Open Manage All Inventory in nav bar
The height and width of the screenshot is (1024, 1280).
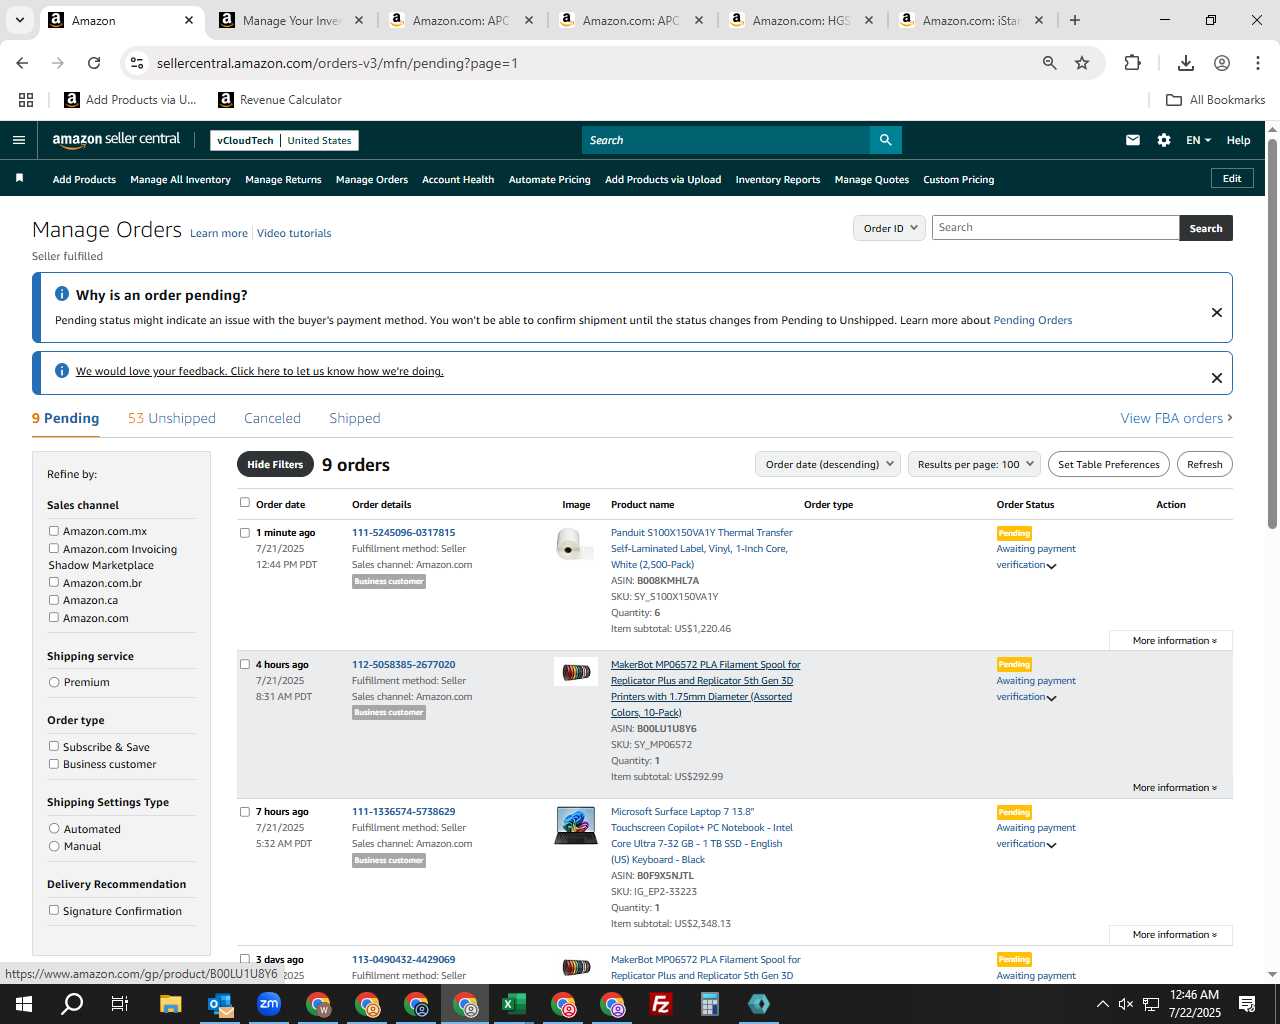tap(180, 179)
